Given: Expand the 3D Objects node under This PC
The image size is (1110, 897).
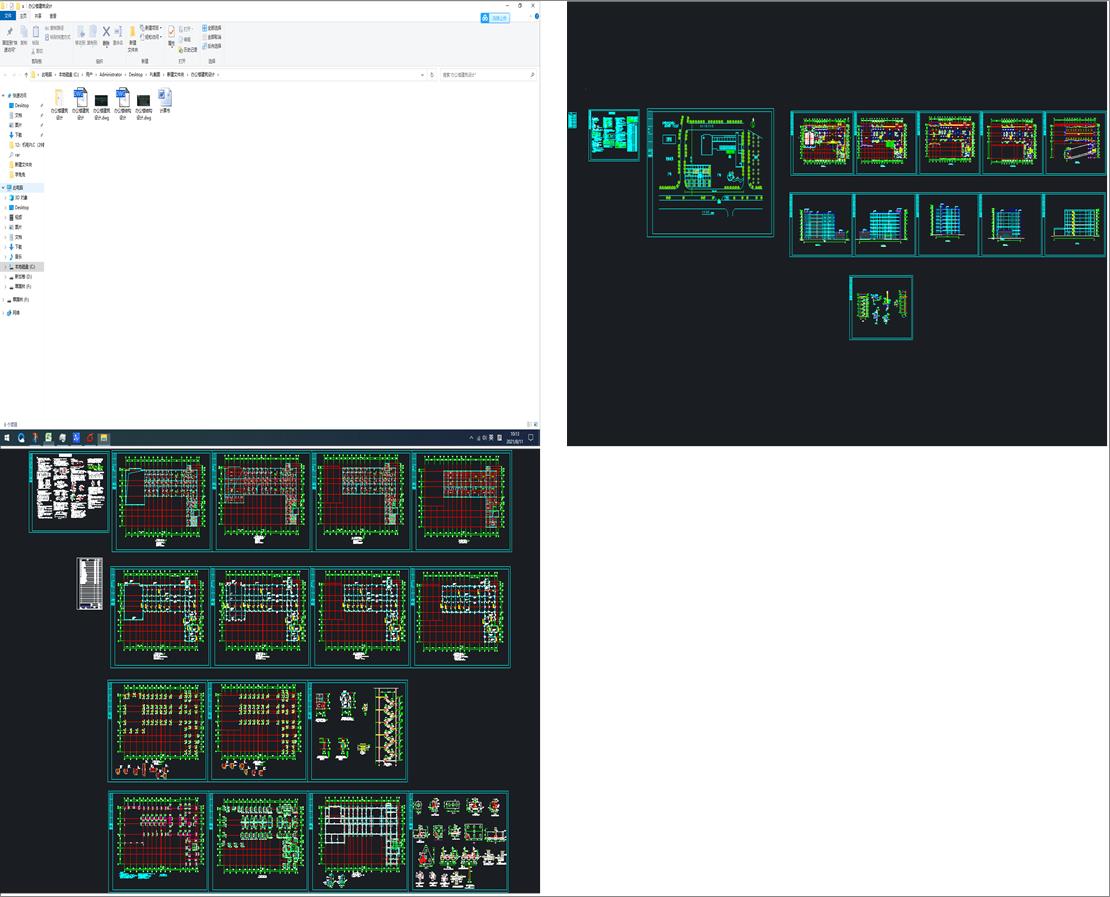Looking at the screenshot, I should pyautogui.click(x=6, y=198).
